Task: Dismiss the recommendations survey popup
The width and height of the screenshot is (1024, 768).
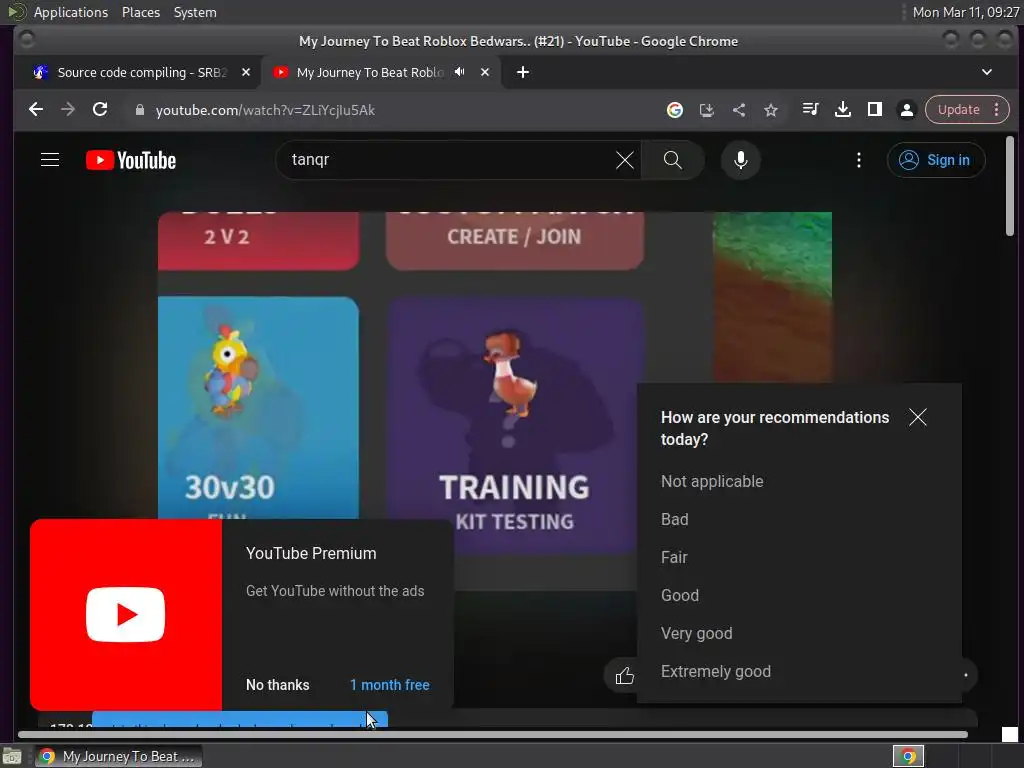Action: click(918, 417)
